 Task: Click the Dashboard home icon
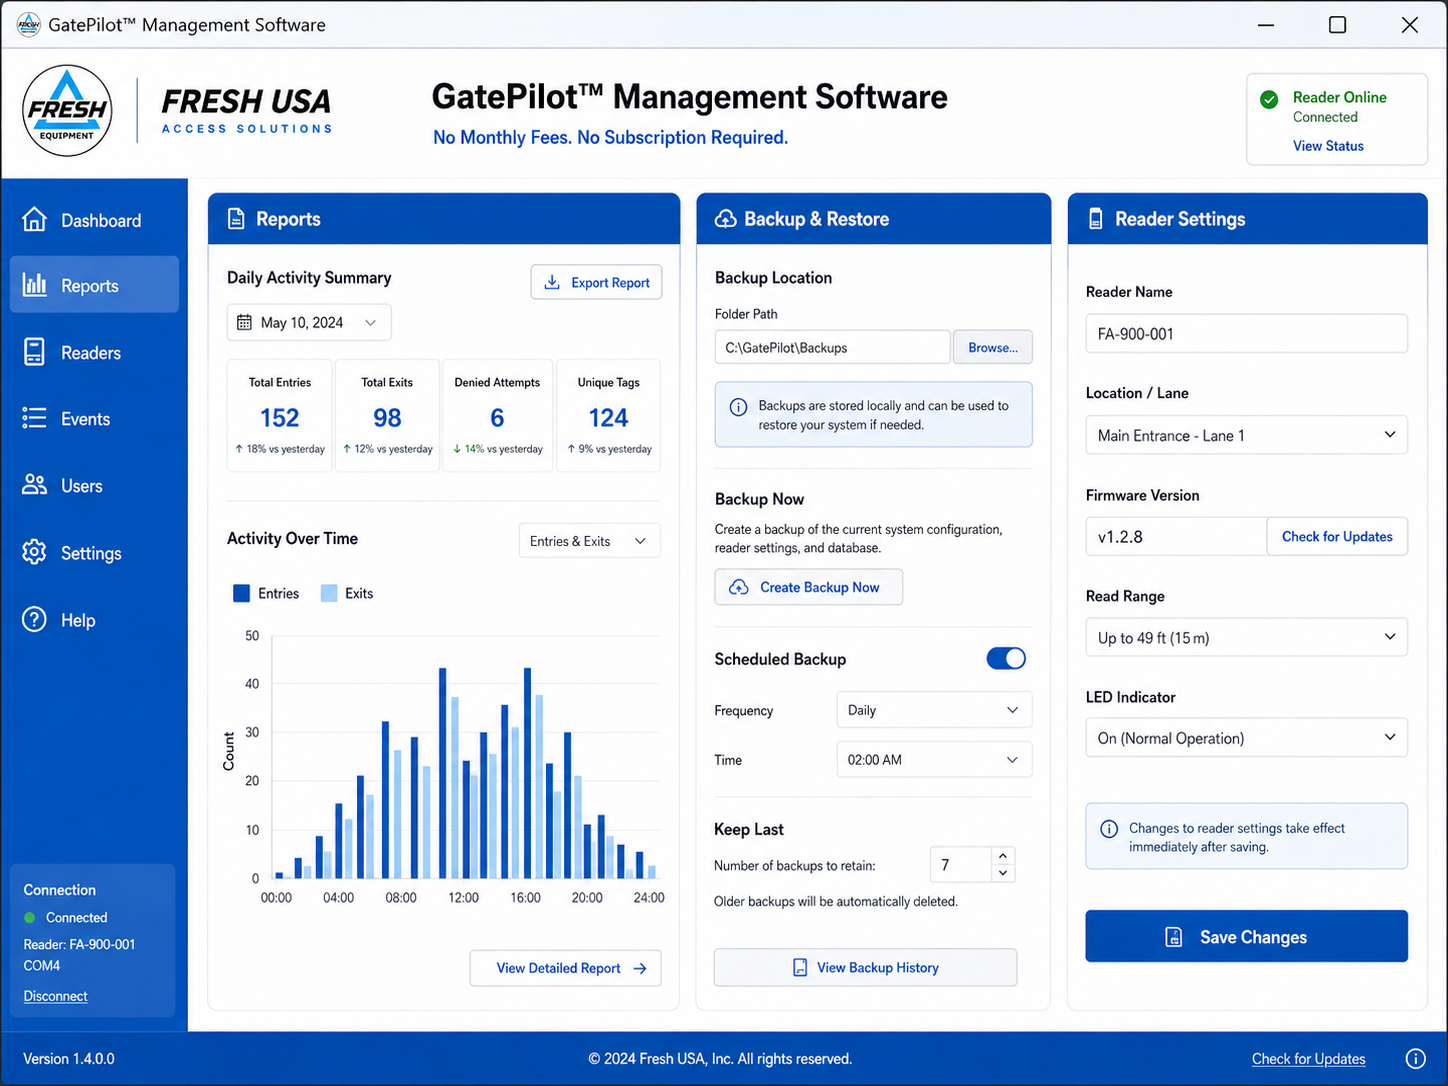[x=34, y=220]
